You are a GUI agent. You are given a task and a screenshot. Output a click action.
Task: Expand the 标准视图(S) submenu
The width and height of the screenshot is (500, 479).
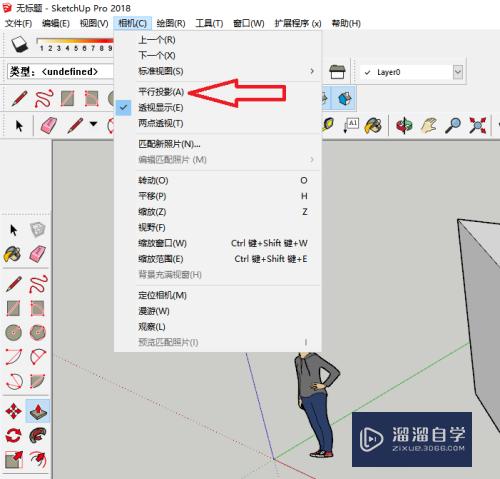(218, 71)
